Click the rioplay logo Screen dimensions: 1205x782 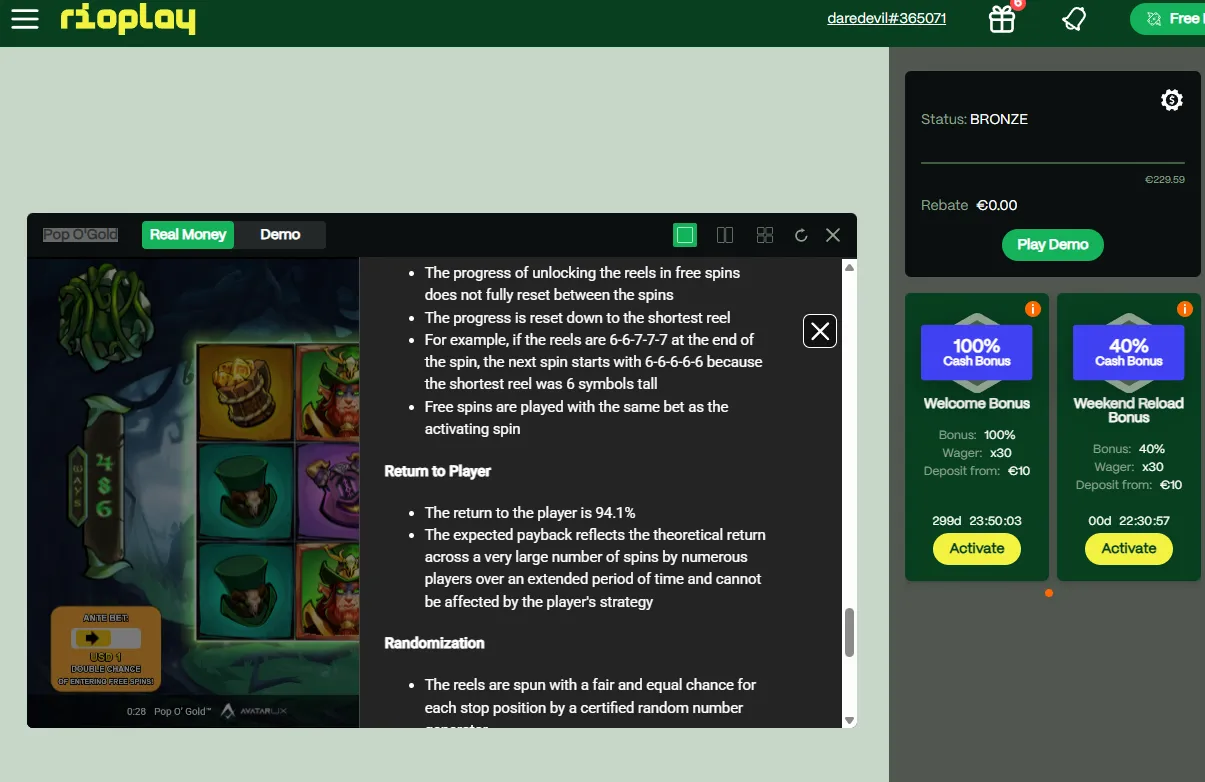(x=127, y=19)
